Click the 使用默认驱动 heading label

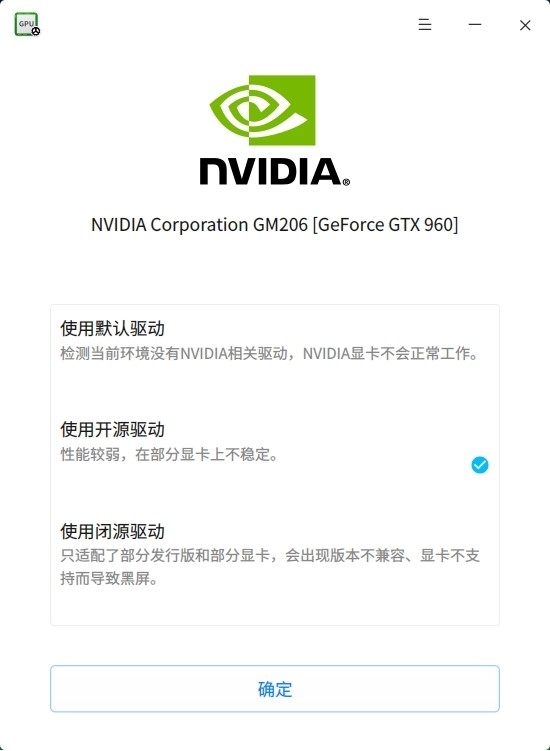click(x=112, y=329)
